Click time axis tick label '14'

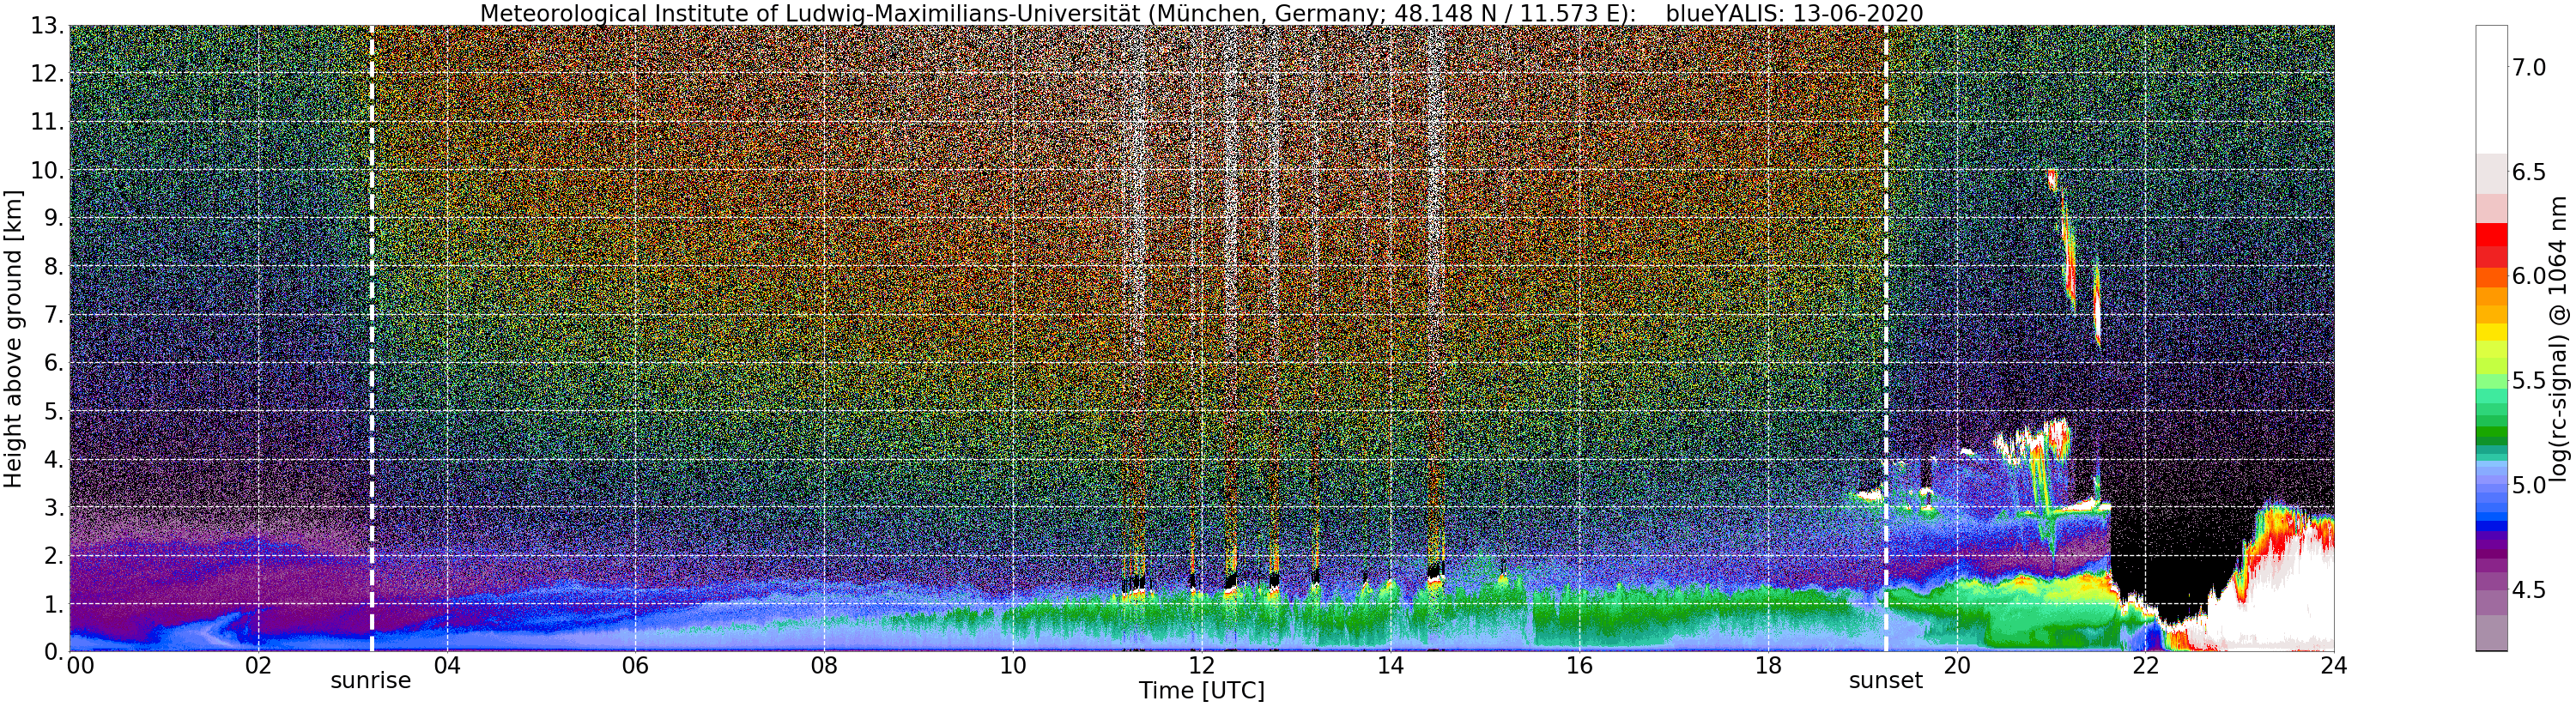(x=1390, y=666)
